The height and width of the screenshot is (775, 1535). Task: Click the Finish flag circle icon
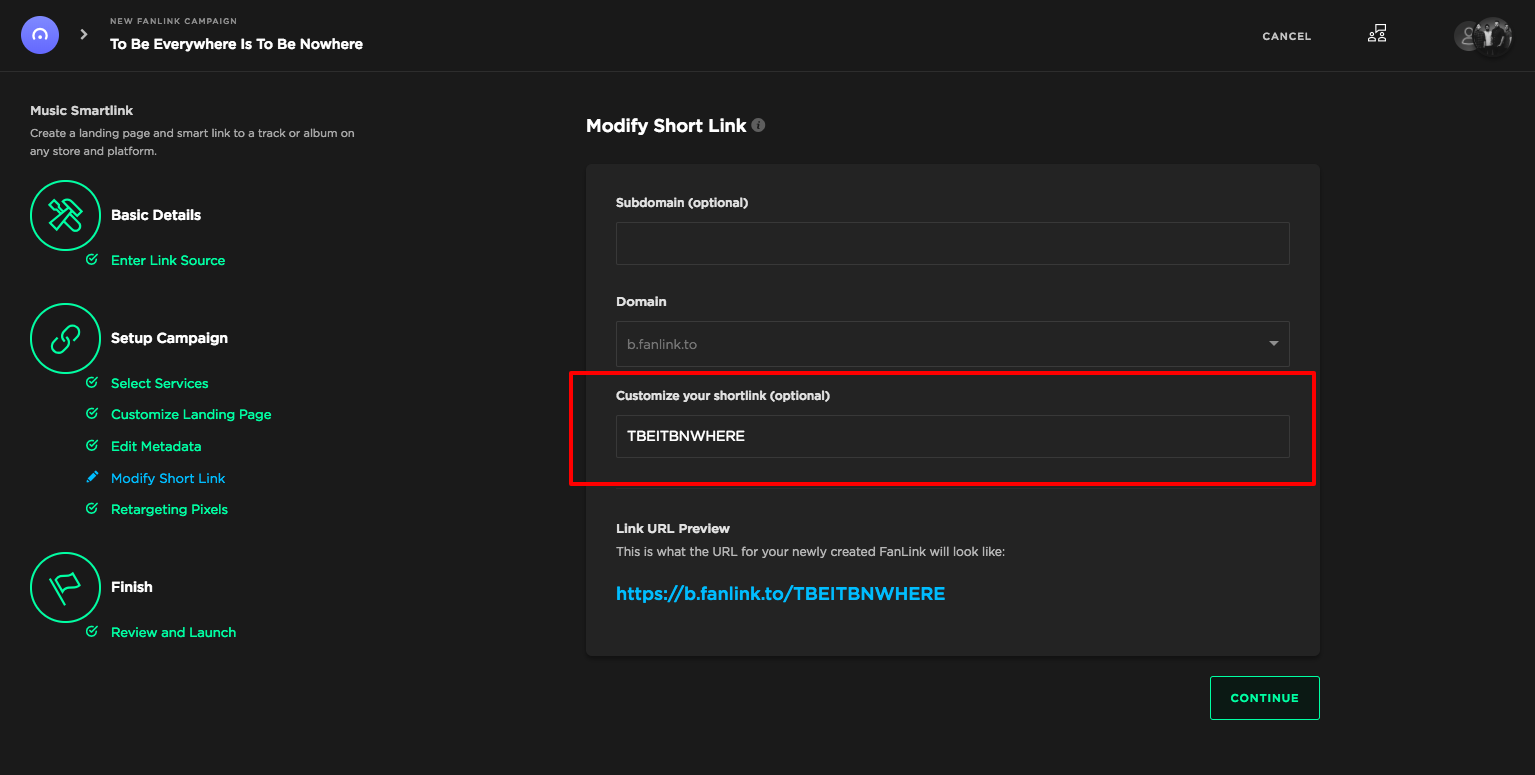point(66,587)
